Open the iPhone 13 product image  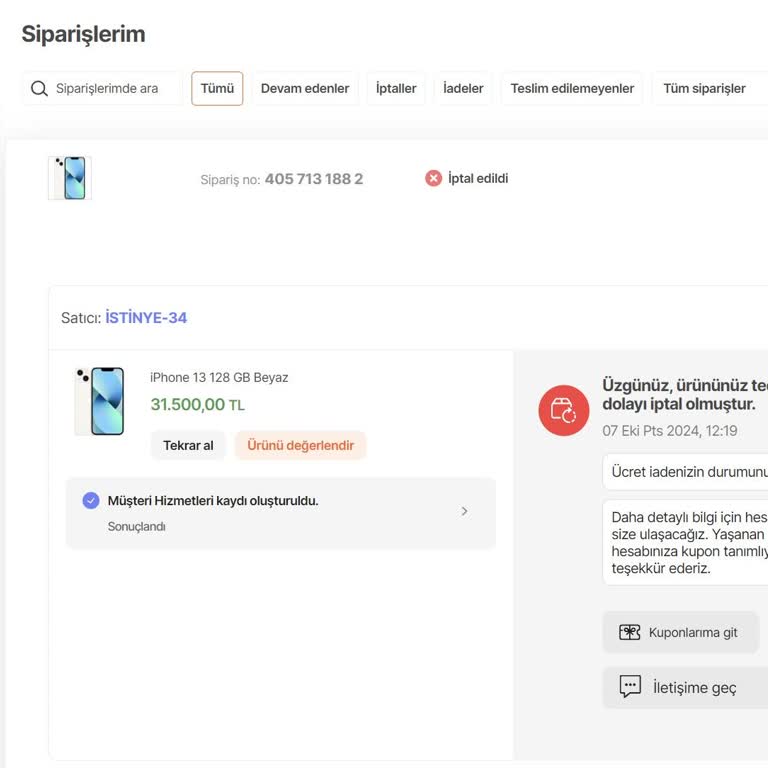[100, 401]
